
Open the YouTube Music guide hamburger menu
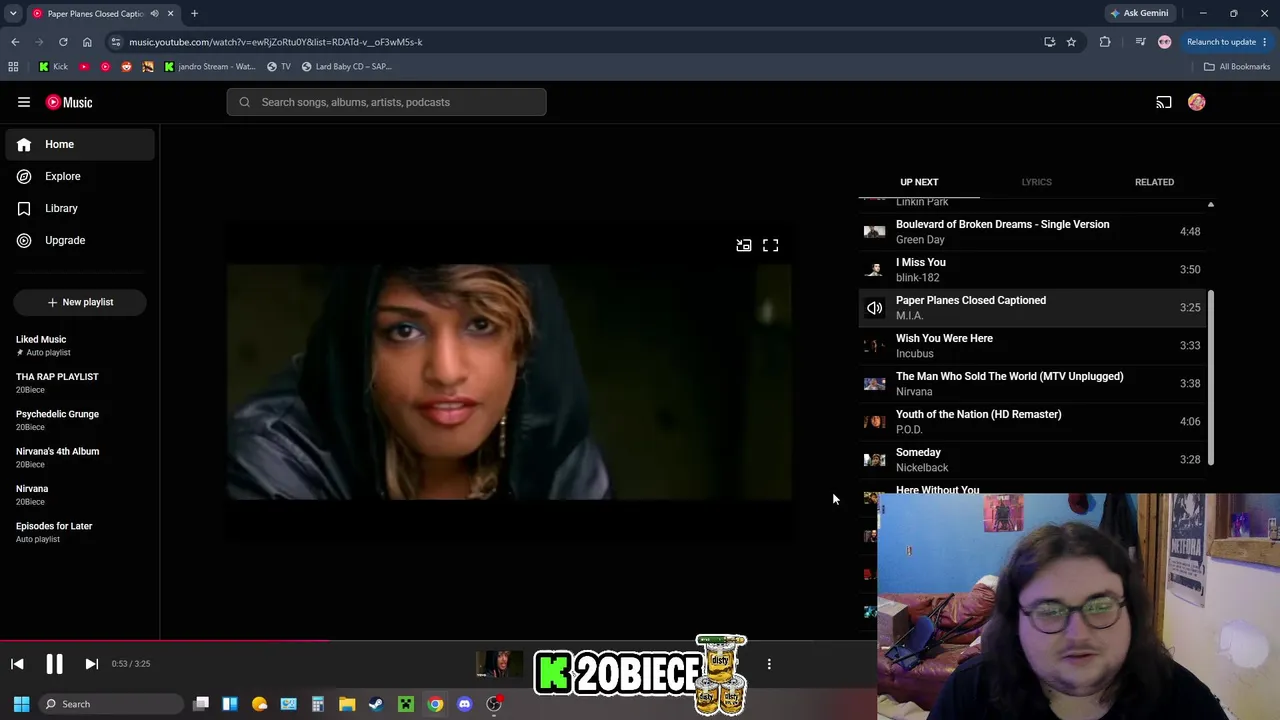pyautogui.click(x=24, y=102)
